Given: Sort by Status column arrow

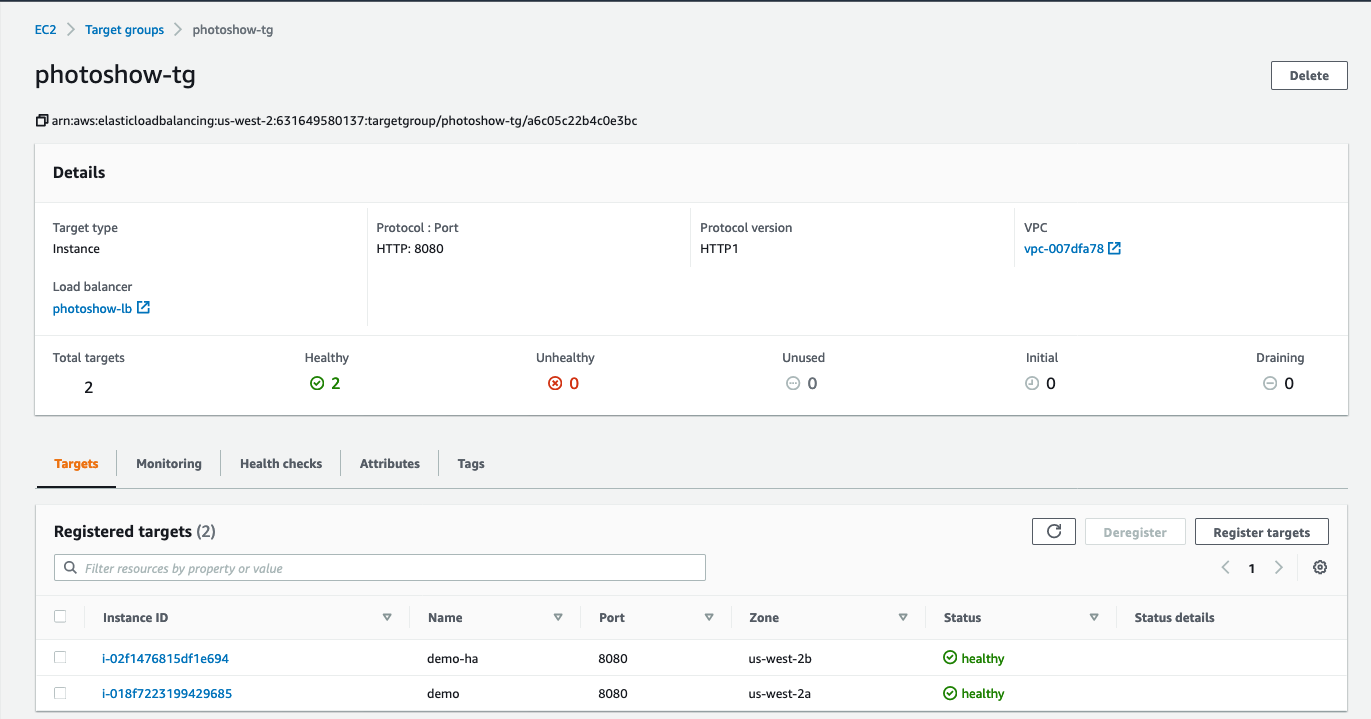Looking at the screenshot, I should [1094, 618].
